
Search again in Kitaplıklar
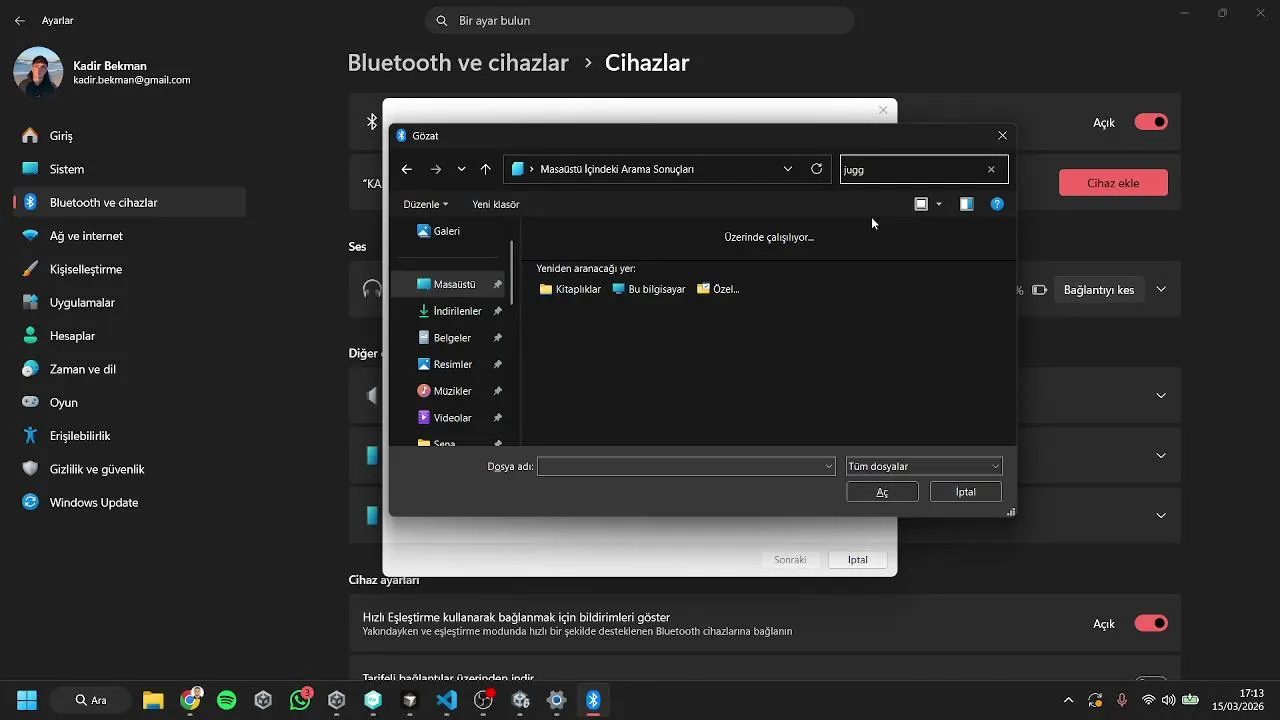click(x=570, y=289)
